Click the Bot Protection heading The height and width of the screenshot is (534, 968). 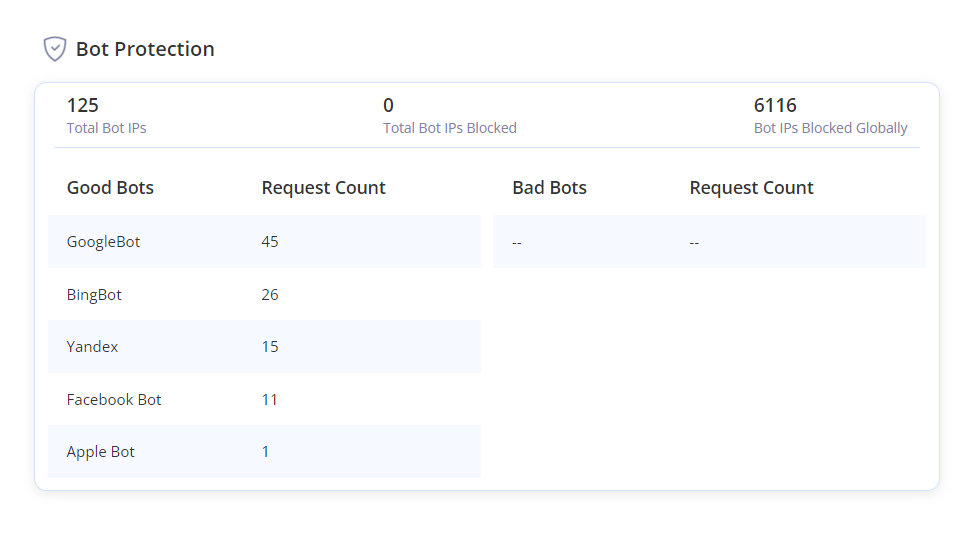145,49
